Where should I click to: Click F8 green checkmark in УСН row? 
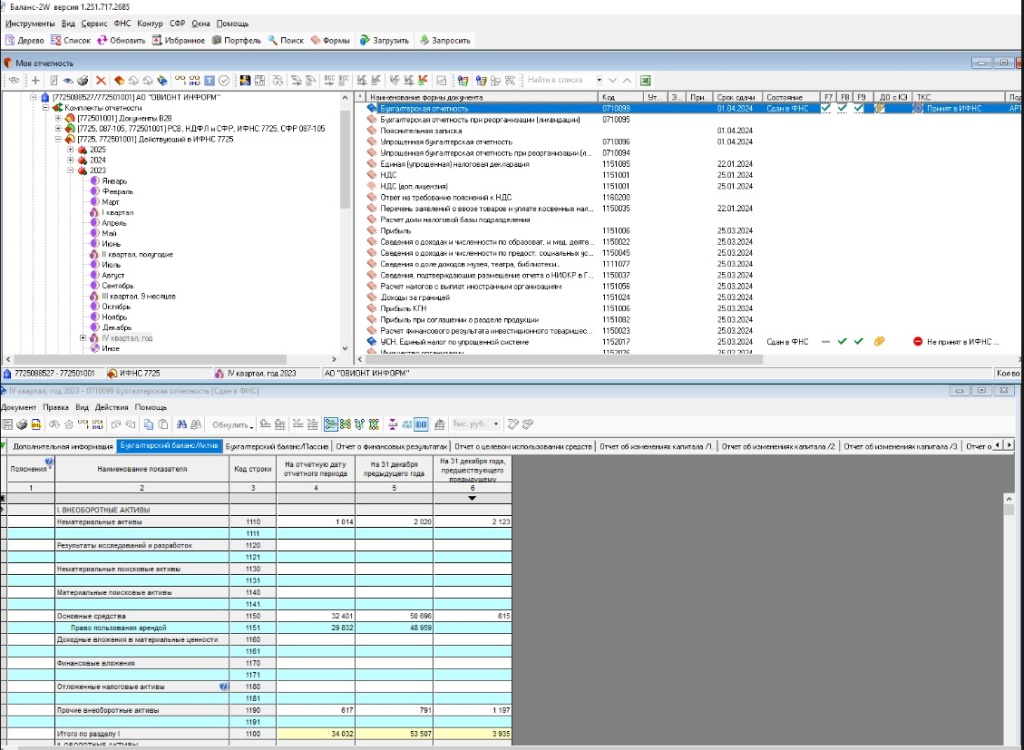[x=842, y=342]
